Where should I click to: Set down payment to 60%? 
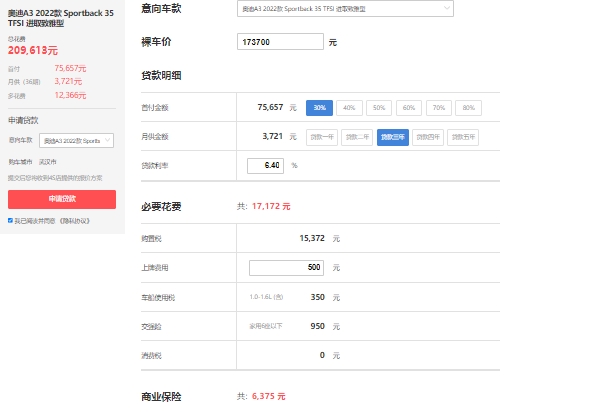pyautogui.click(x=408, y=107)
